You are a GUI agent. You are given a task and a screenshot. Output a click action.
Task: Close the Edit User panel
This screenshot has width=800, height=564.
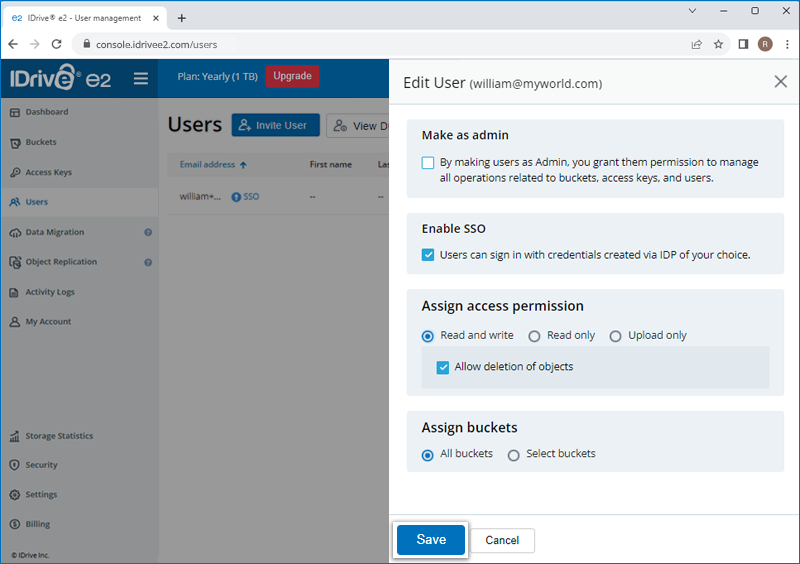coord(781,82)
